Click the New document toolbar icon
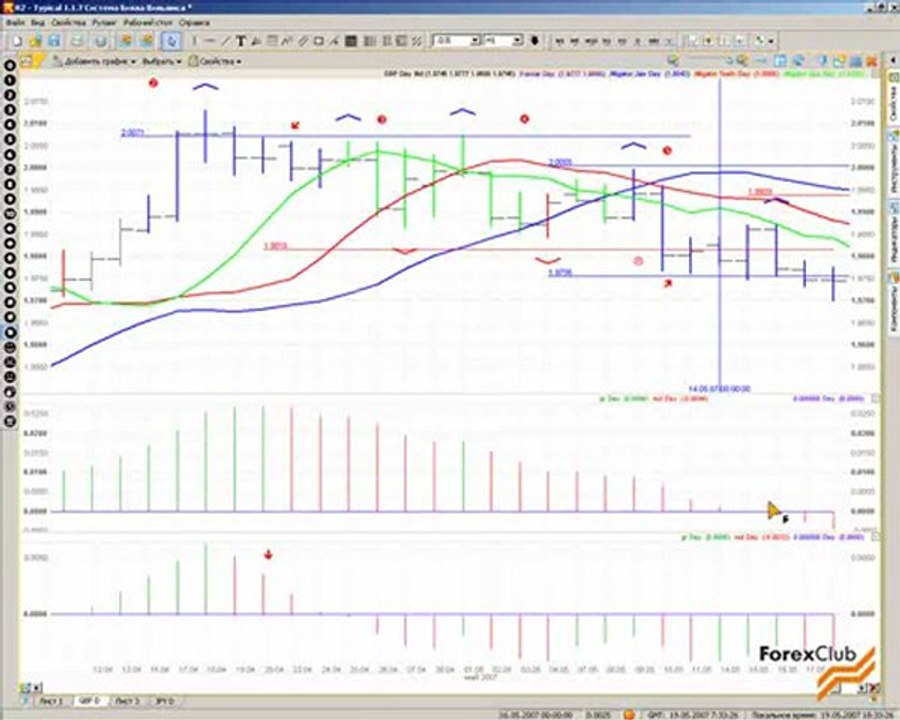This screenshot has height=720, width=900. [x=17, y=41]
